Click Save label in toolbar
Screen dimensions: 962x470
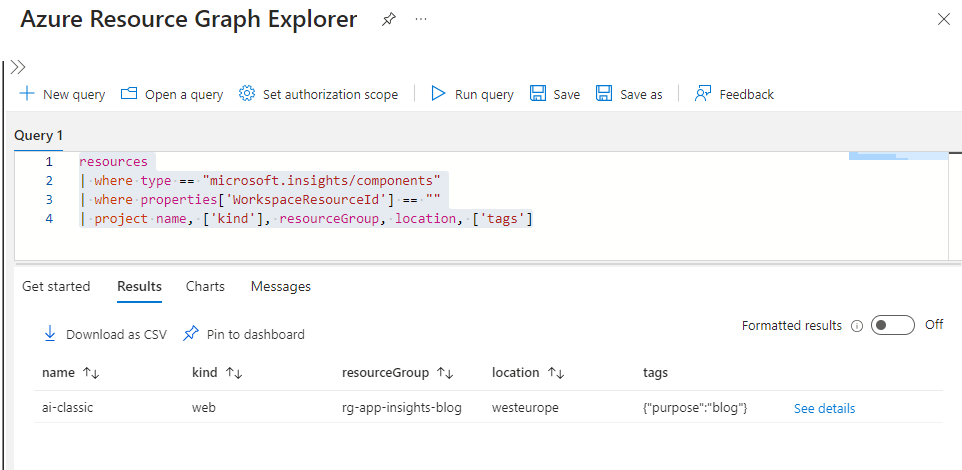pyautogui.click(x=566, y=94)
